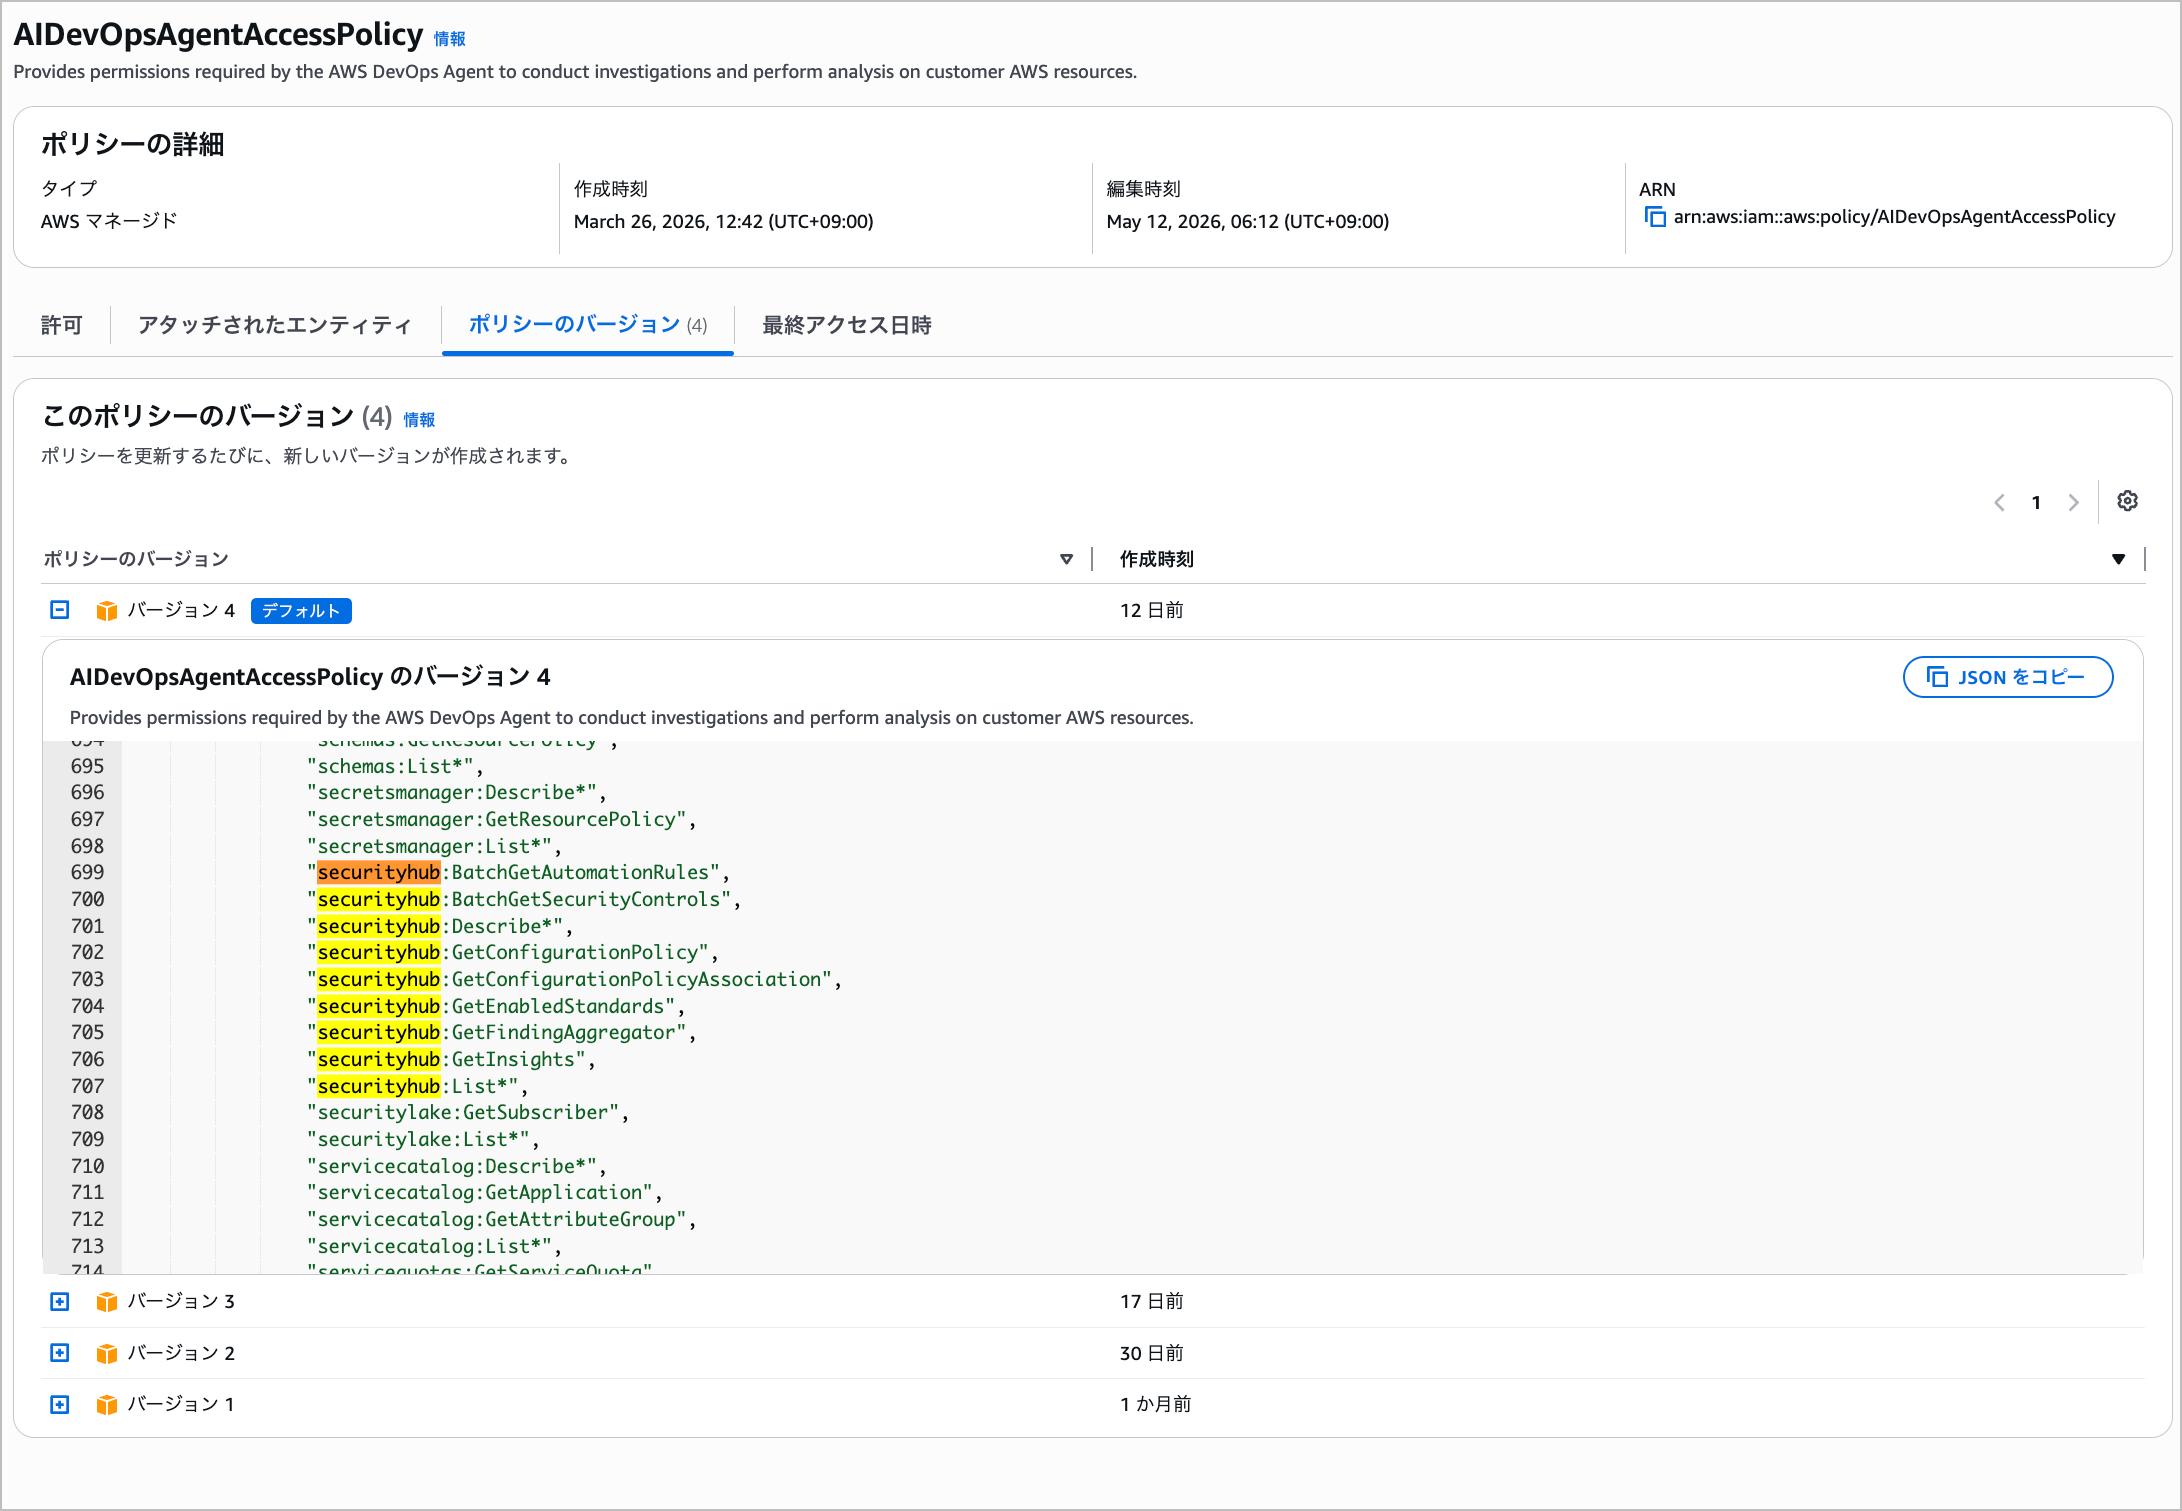Click the 17 日前 creation time cell
Image resolution: width=2182 pixels, height=1511 pixels.
coord(1151,1301)
